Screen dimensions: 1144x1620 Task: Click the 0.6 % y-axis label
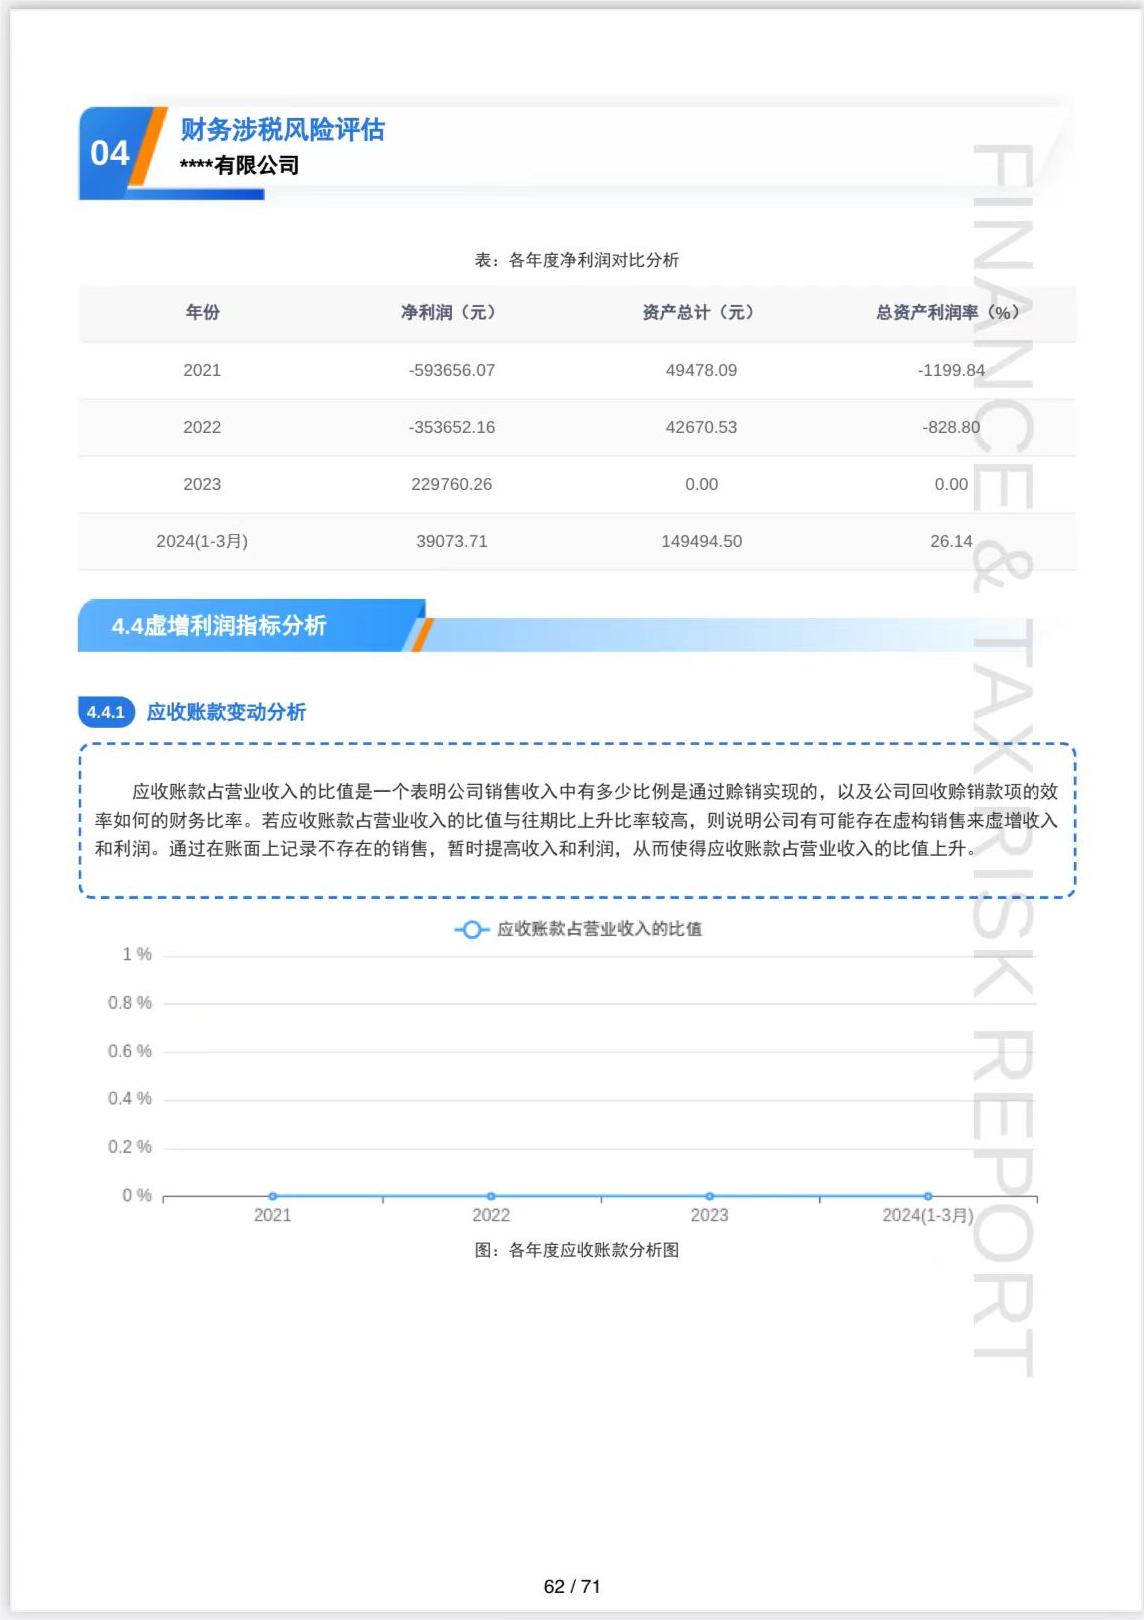130,1051
